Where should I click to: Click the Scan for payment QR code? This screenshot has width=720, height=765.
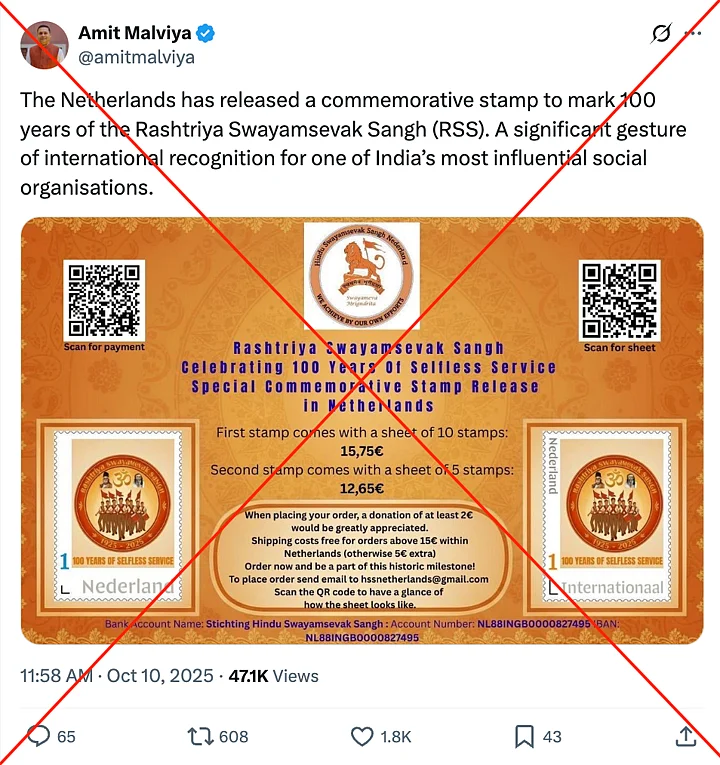tap(104, 300)
